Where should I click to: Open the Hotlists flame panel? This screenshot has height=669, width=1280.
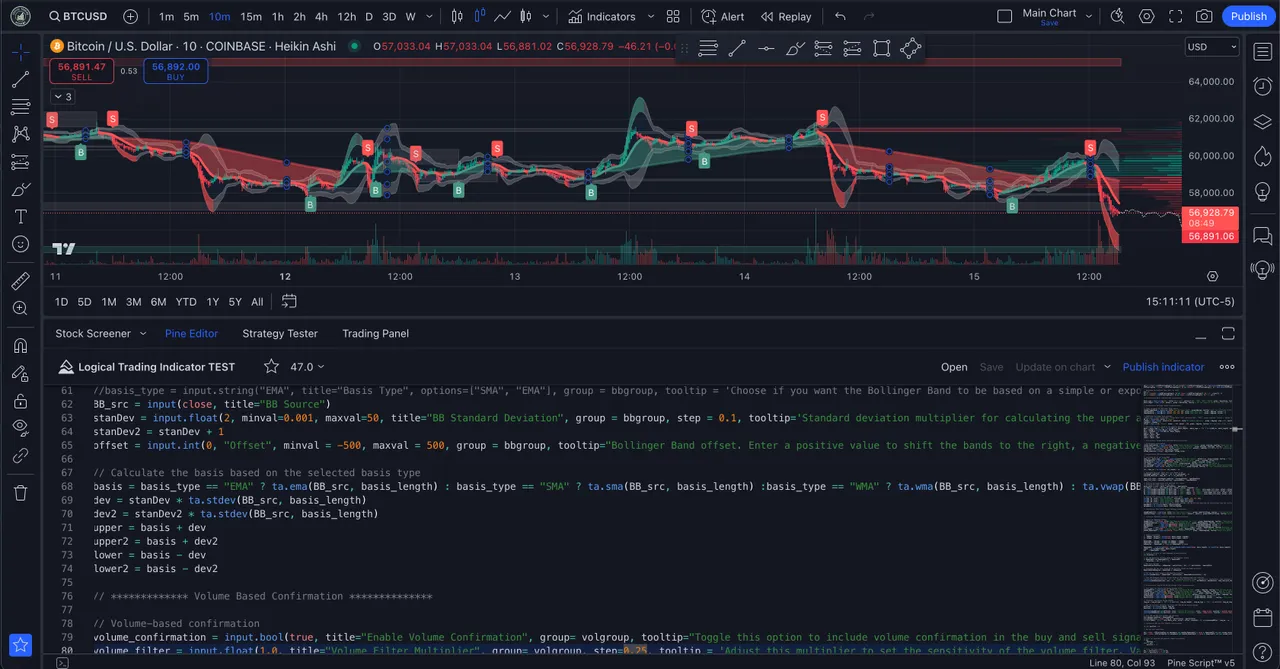point(1262,156)
